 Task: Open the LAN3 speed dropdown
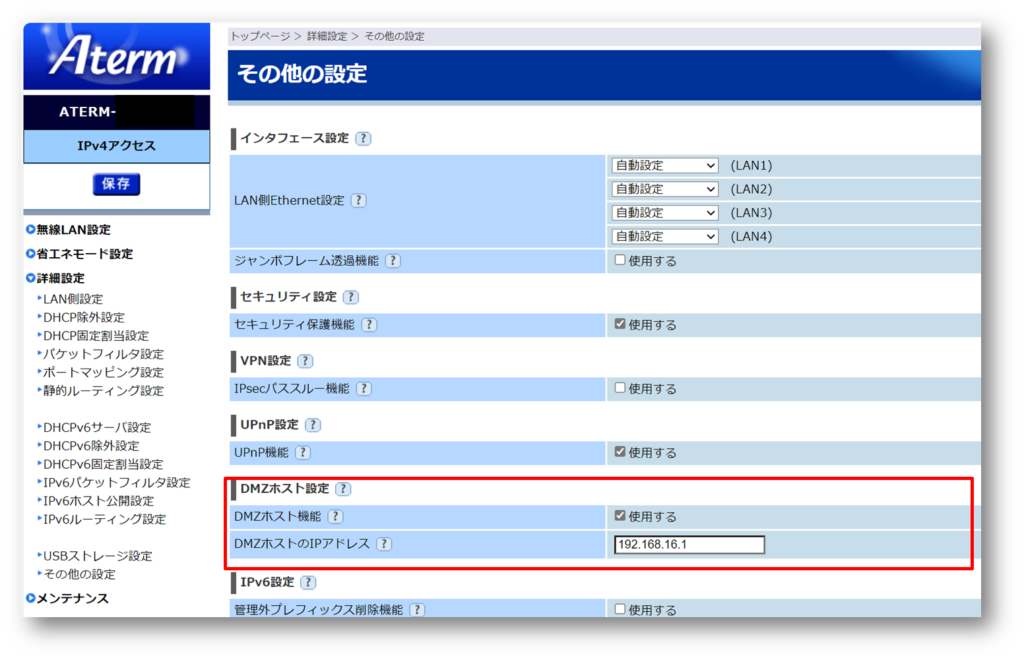pyautogui.click(x=665, y=213)
